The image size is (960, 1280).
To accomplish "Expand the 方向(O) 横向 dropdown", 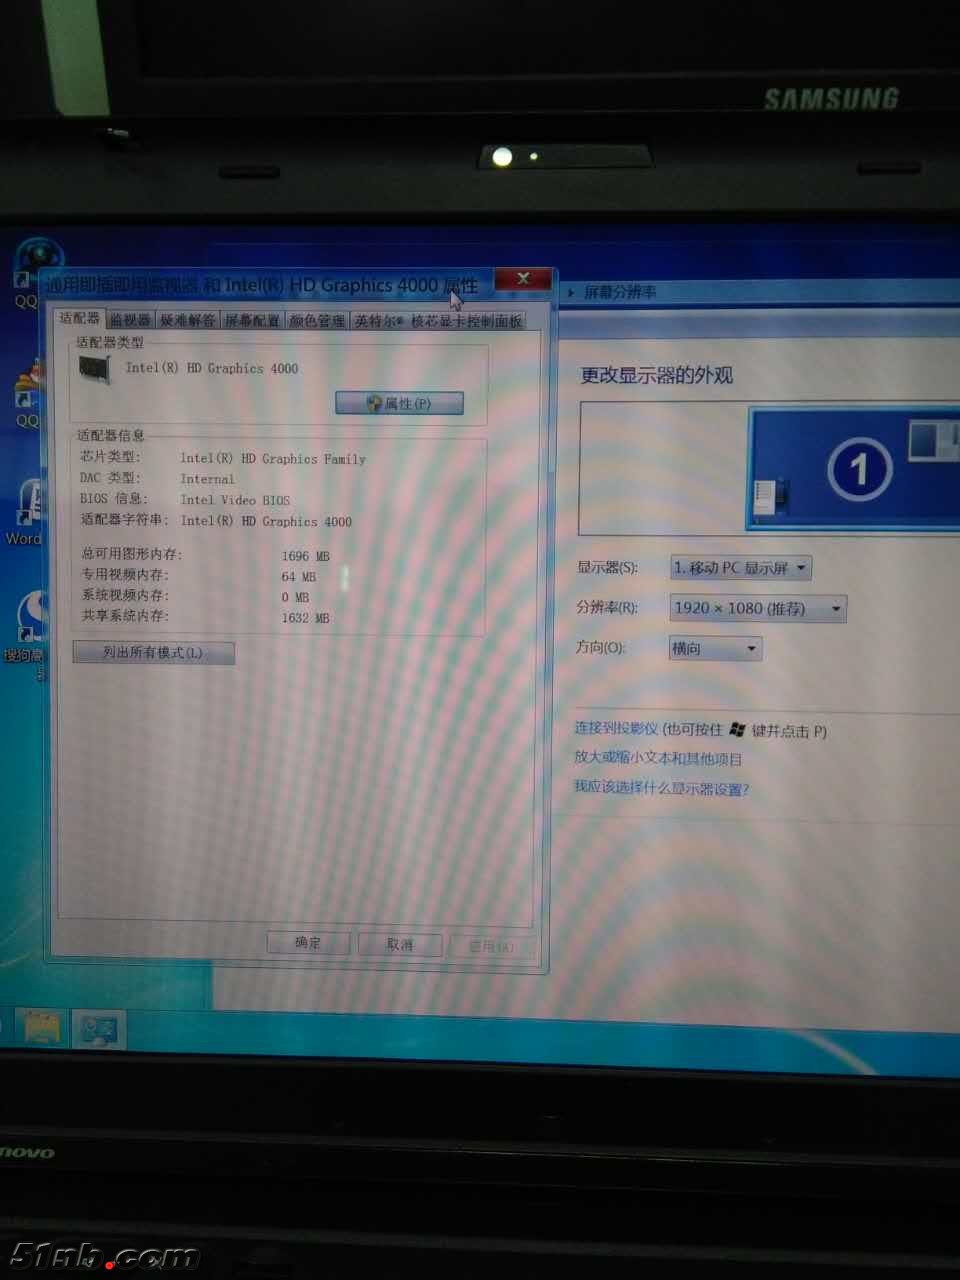I will (x=715, y=648).
